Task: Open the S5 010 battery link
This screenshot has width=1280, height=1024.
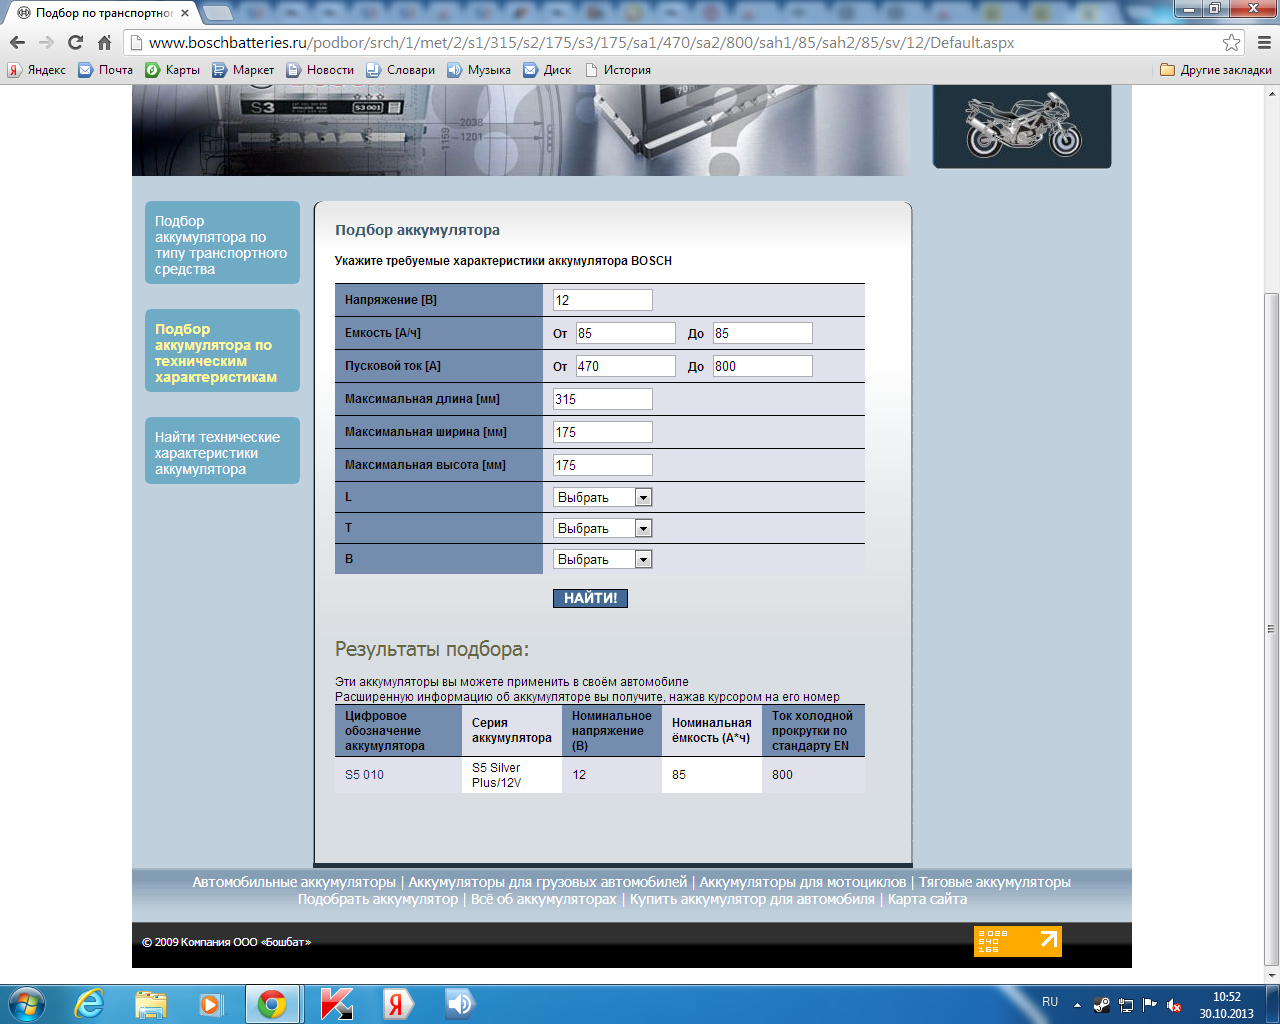Action: pyautogui.click(x=364, y=775)
